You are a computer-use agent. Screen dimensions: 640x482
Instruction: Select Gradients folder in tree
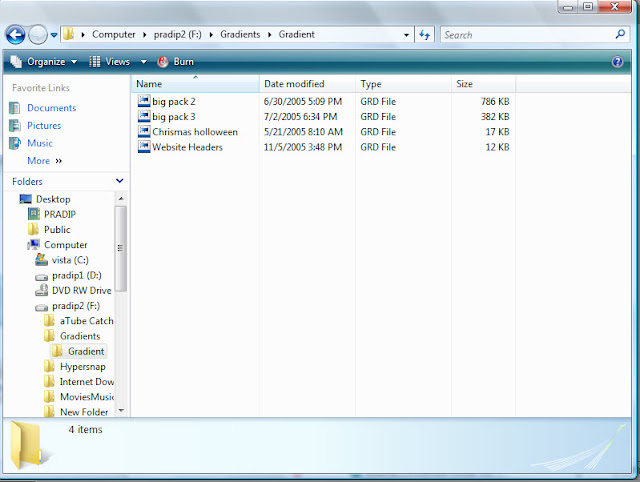click(x=80, y=336)
